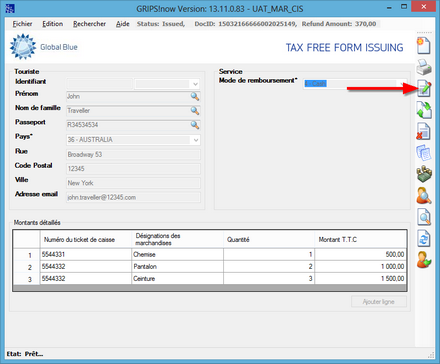Image resolution: width=440 pixels, height=364 pixels.
Task: Click search magnifier in Passeport field
Action: click(195, 125)
